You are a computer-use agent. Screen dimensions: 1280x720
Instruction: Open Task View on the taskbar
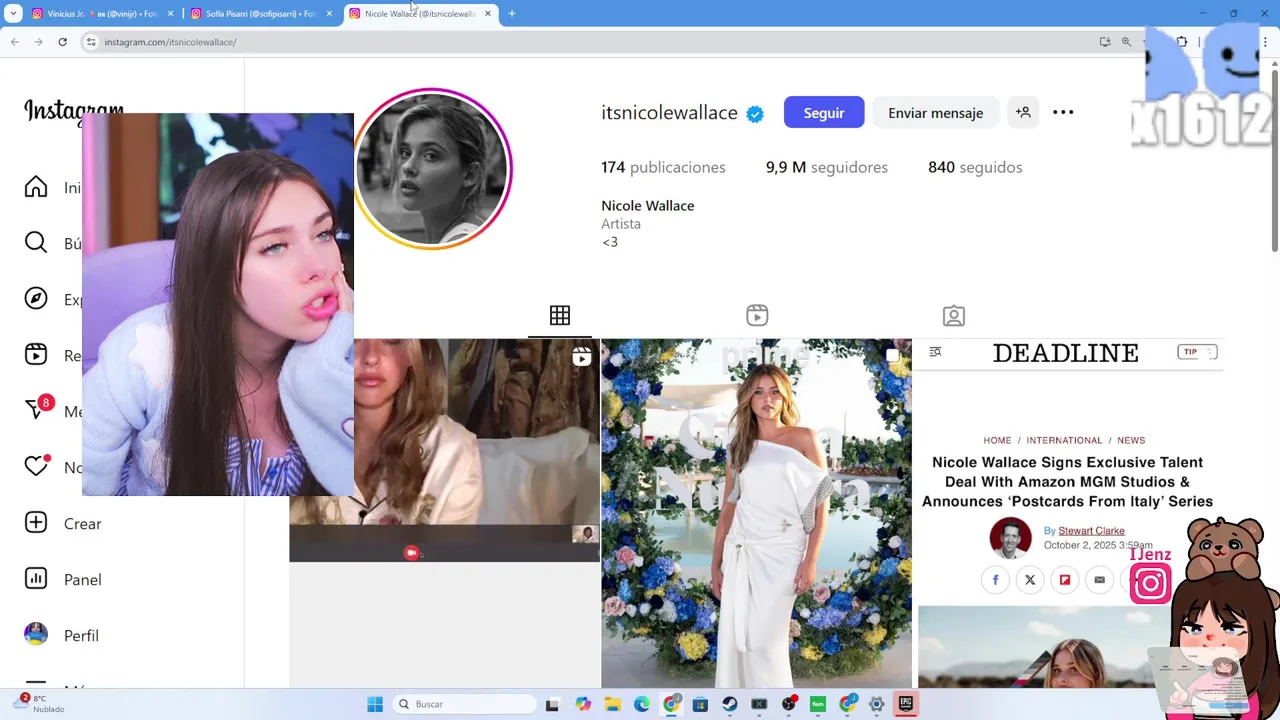[x=552, y=704]
